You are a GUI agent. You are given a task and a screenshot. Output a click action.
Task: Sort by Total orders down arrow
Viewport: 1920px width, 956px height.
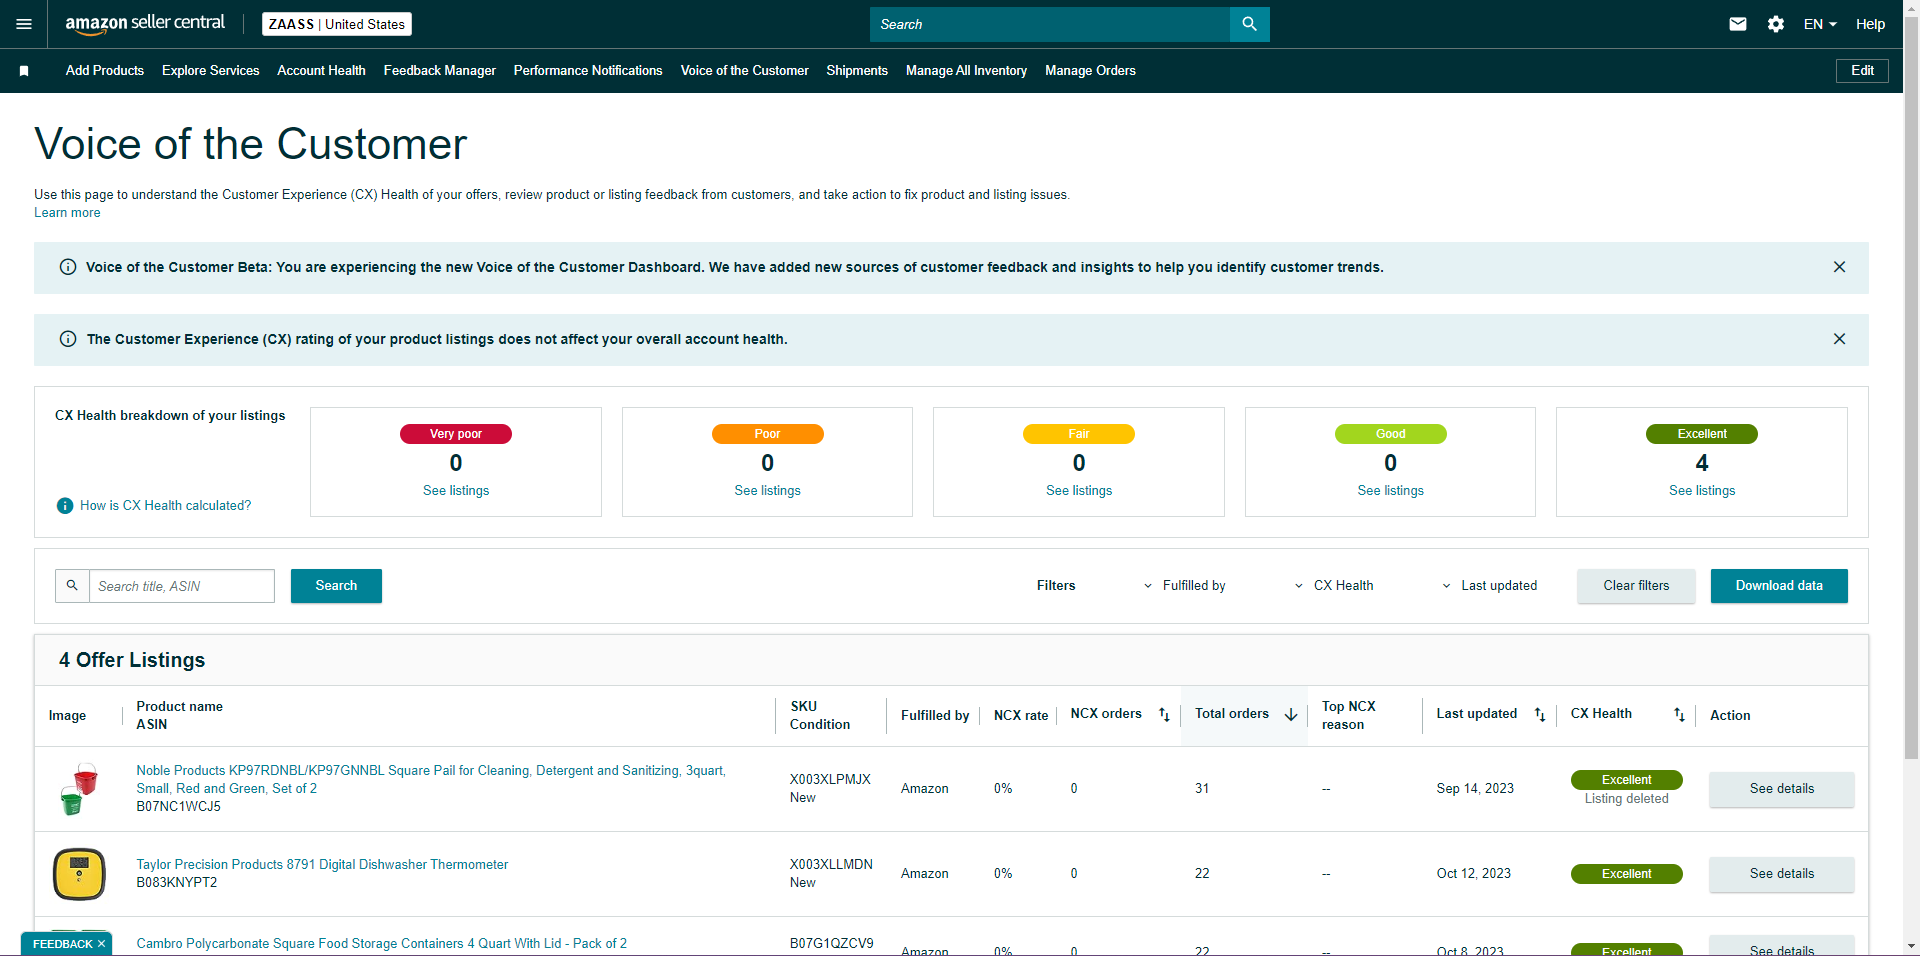click(1291, 714)
